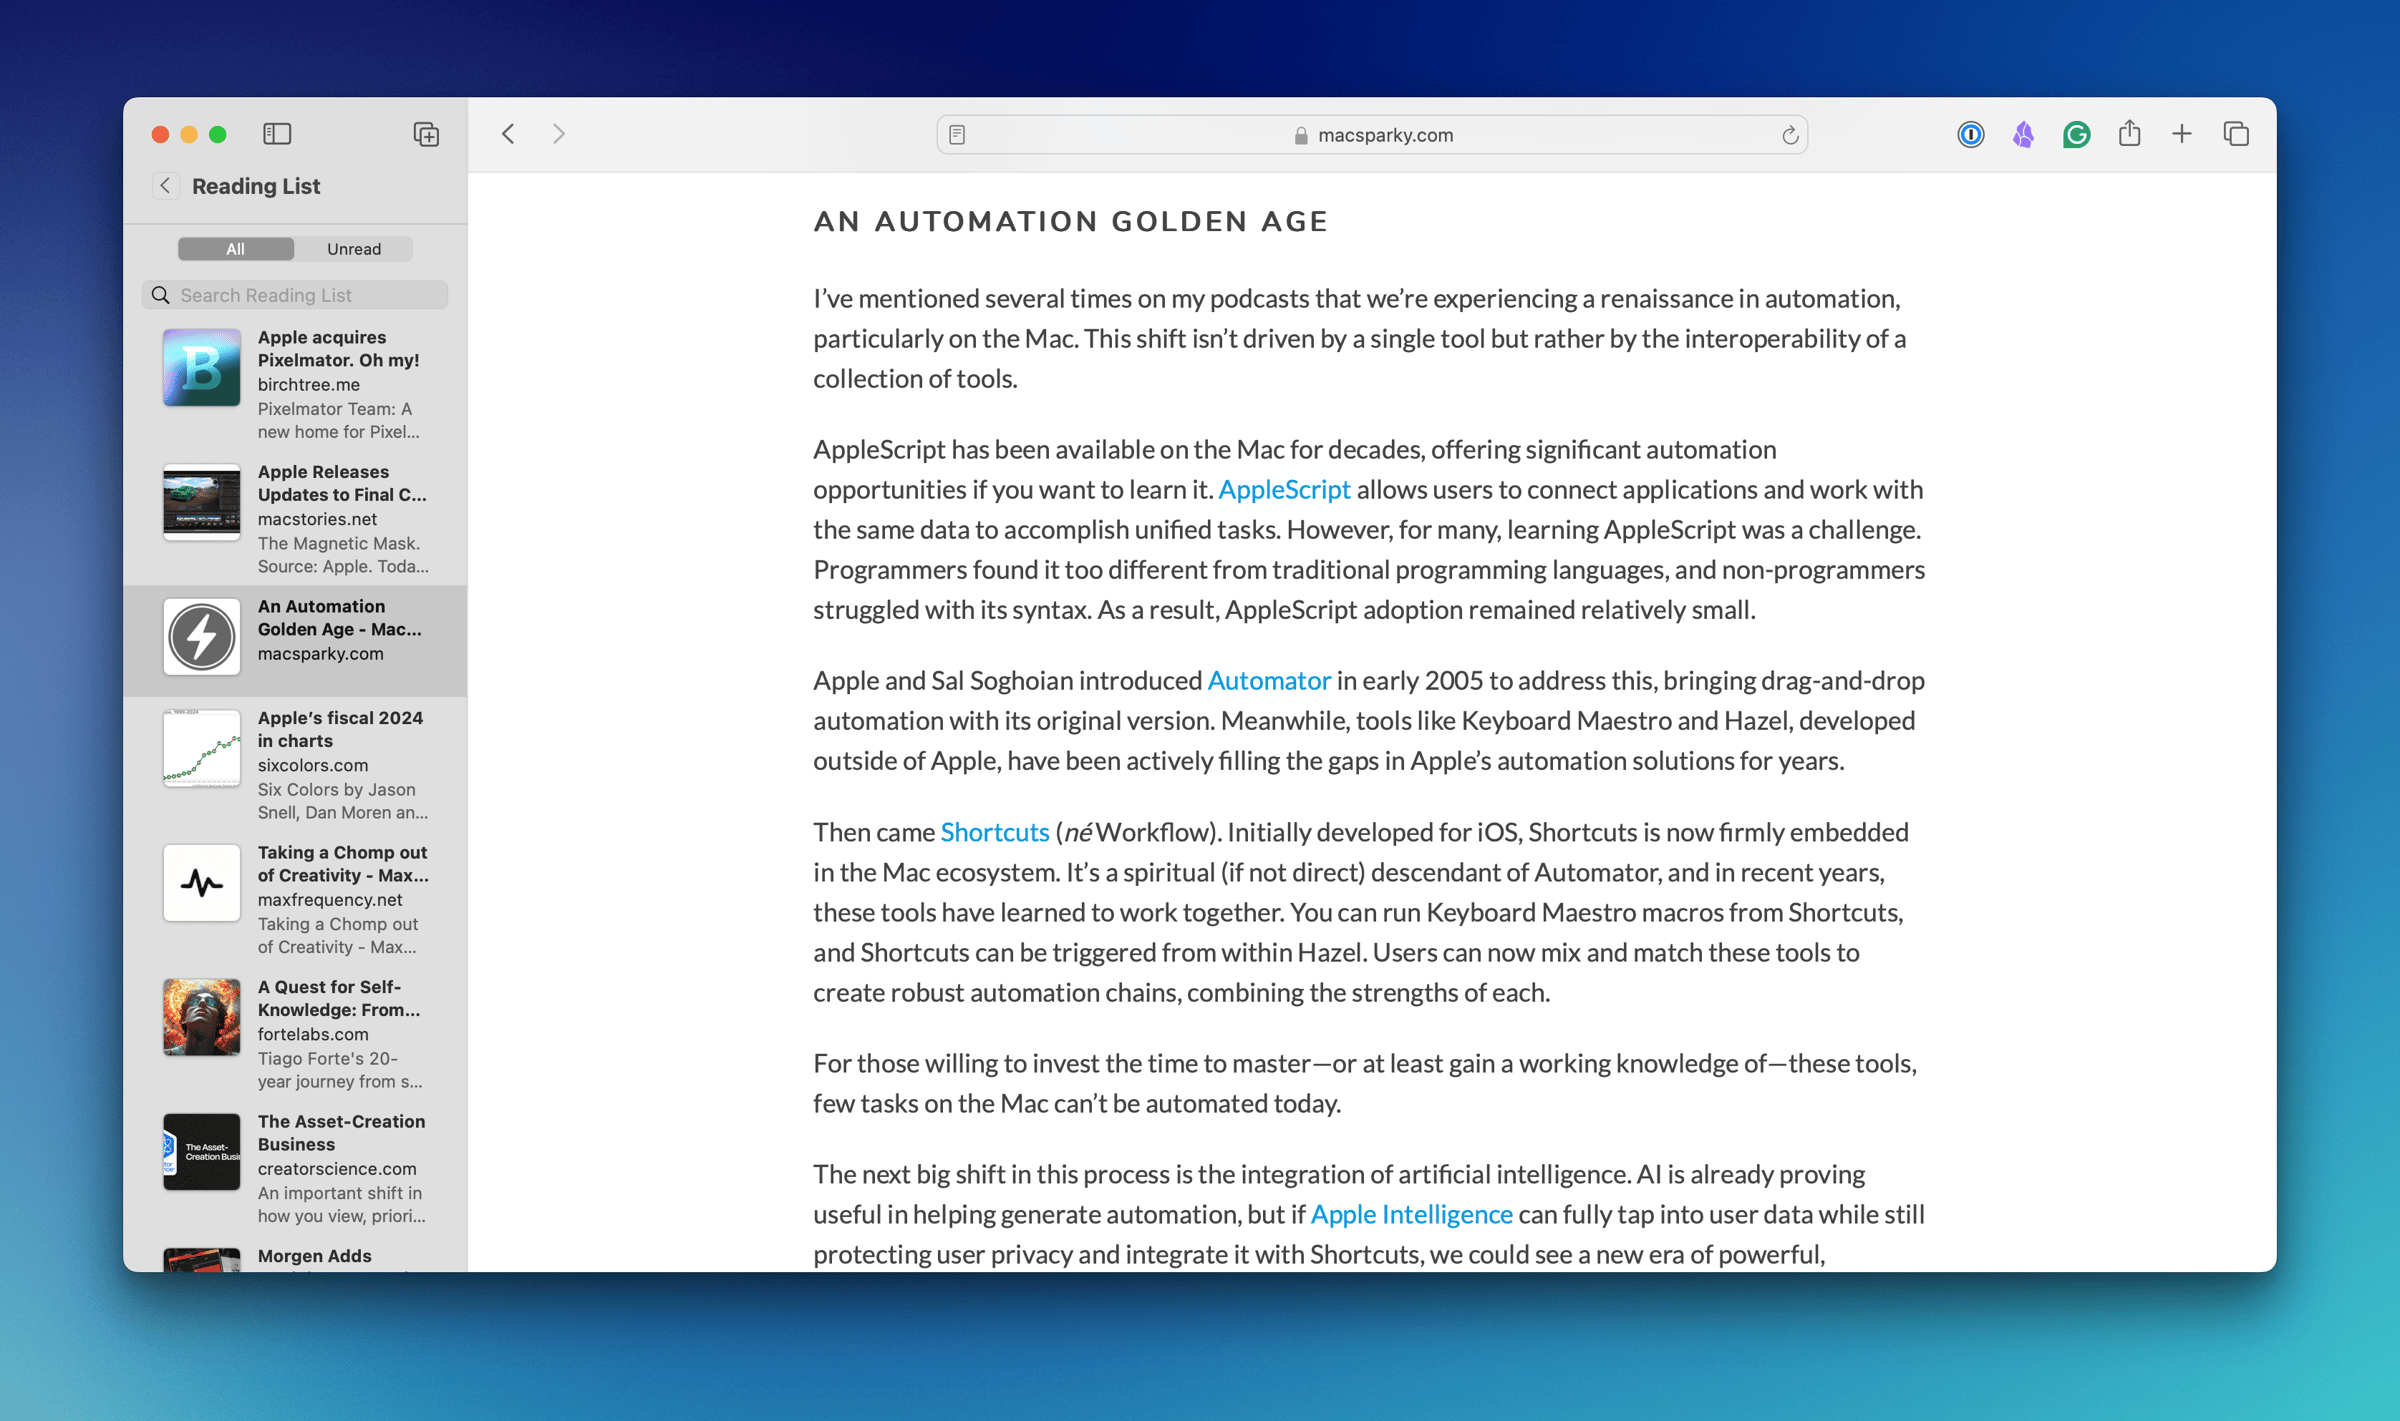Viewport: 2400px width, 1421px height.
Task: Click the purple extension icon
Action: pos(2023,134)
